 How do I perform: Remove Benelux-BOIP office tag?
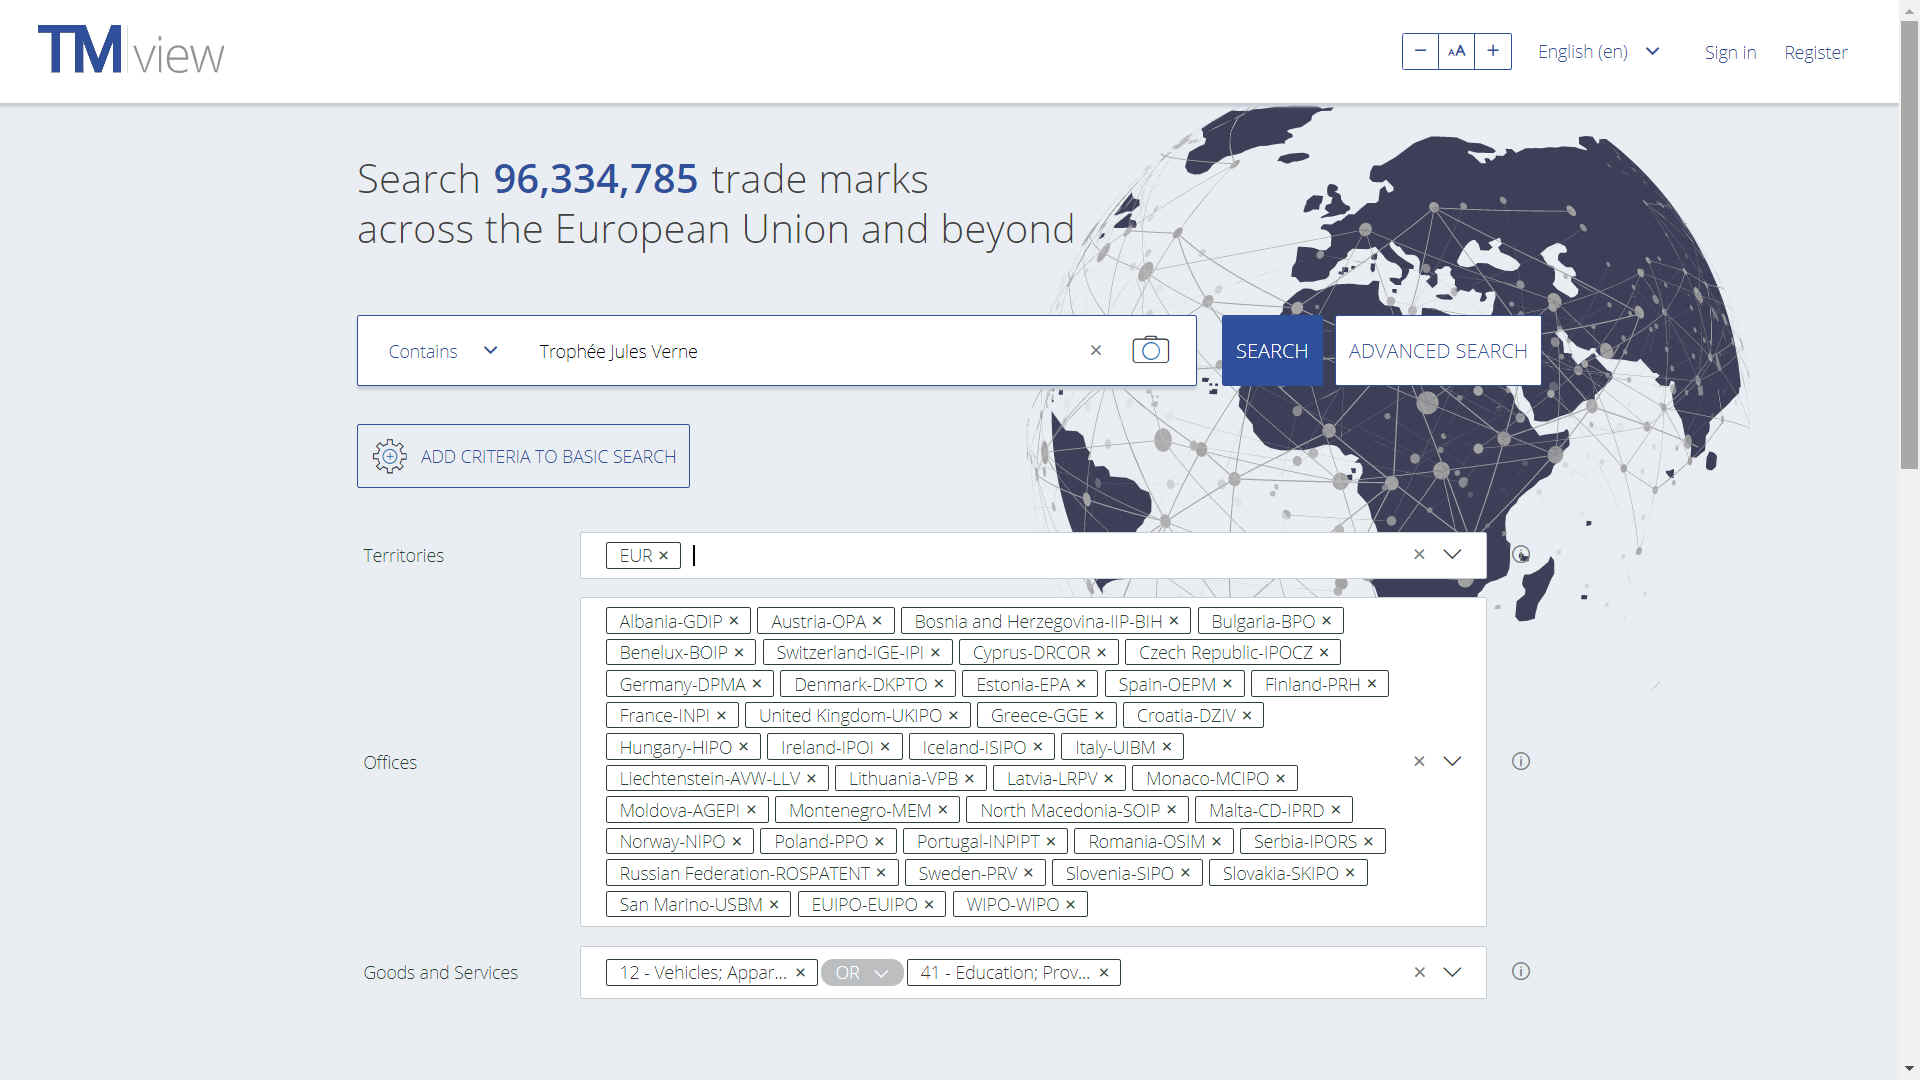click(739, 653)
